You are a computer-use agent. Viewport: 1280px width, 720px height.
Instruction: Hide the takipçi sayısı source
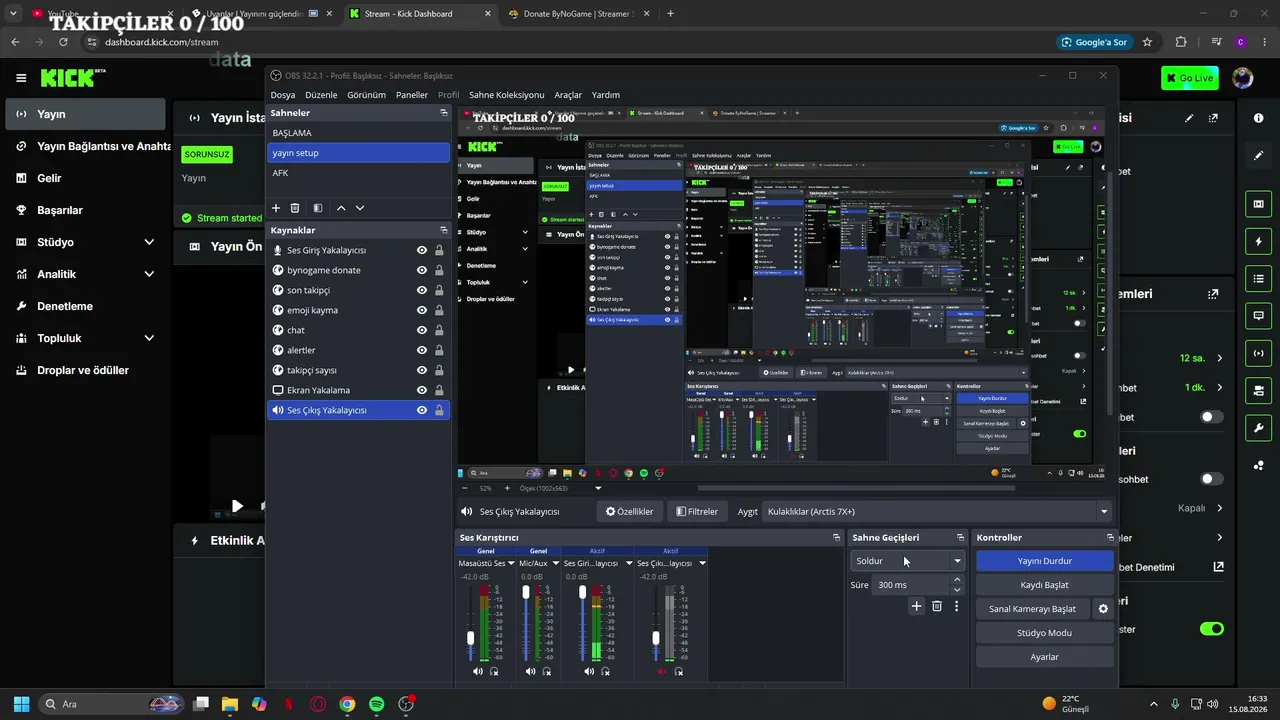coord(422,370)
